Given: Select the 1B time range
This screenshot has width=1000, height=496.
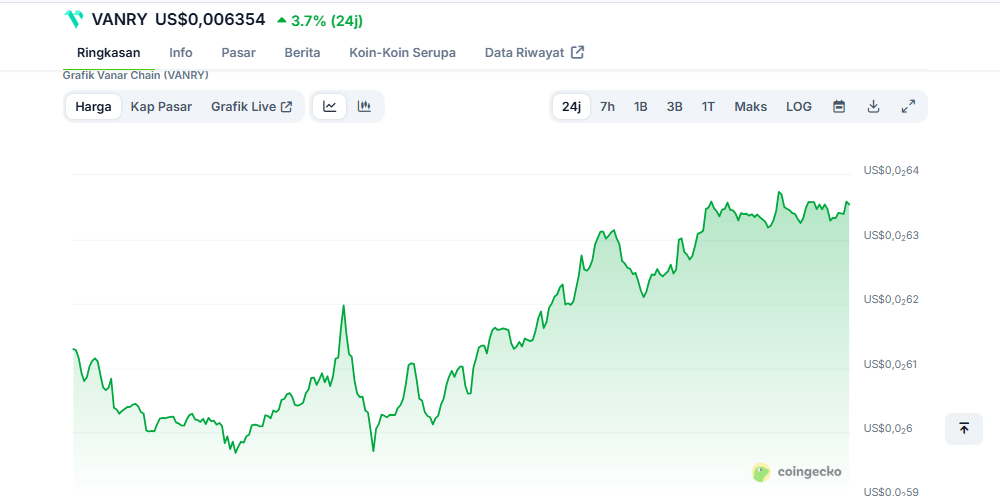Looking at the screenshot, I should coord(641,106).
